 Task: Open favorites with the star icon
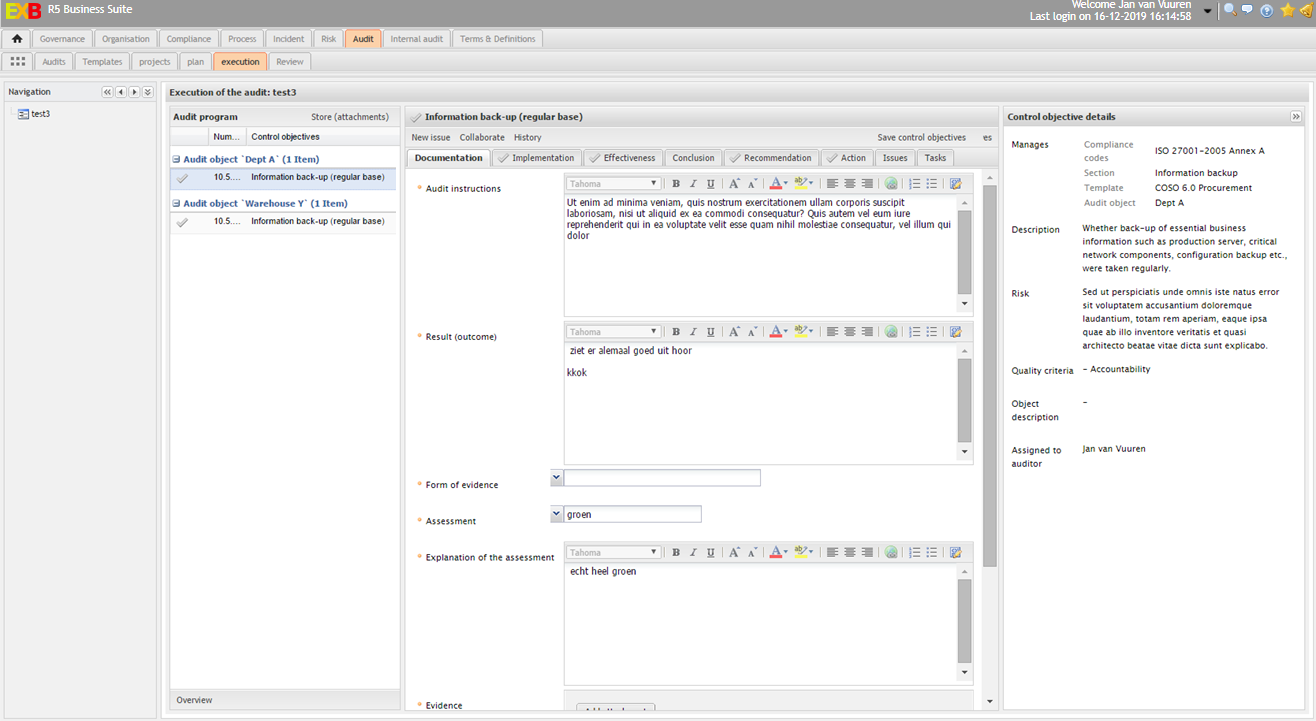pos(1287,11)
